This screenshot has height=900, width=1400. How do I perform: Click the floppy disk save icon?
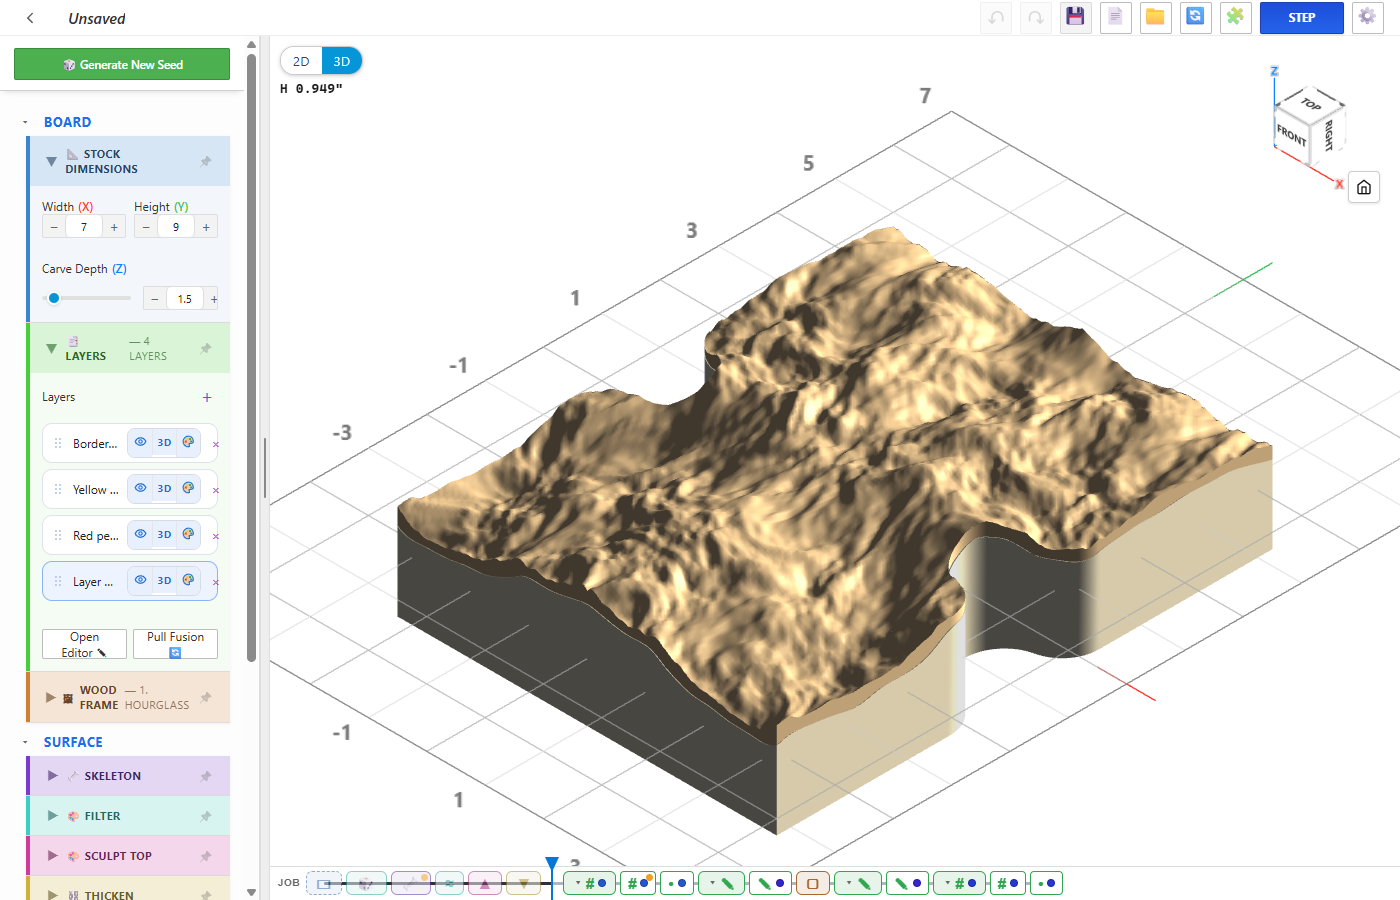1075,17
